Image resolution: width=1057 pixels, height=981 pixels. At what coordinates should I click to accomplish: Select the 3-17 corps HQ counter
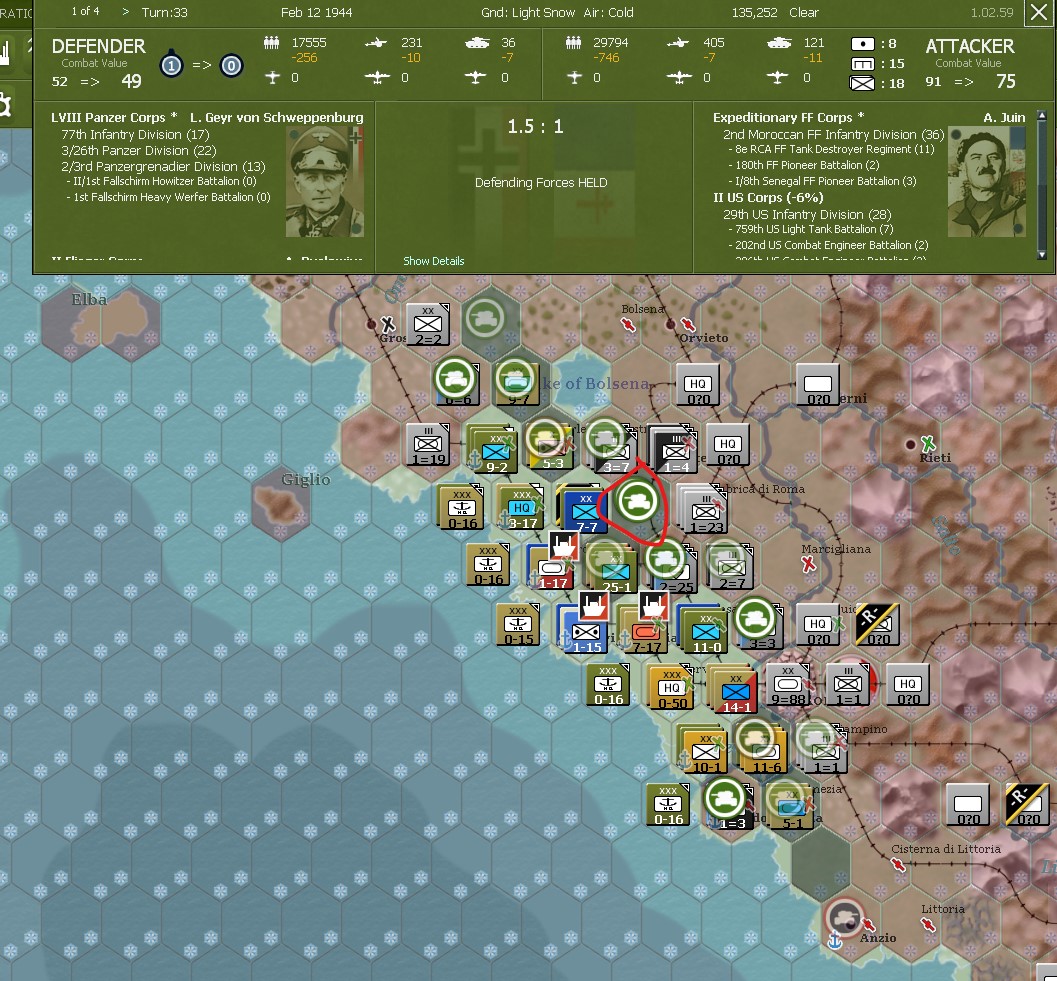pyautogui.click(x=522, y=508)
